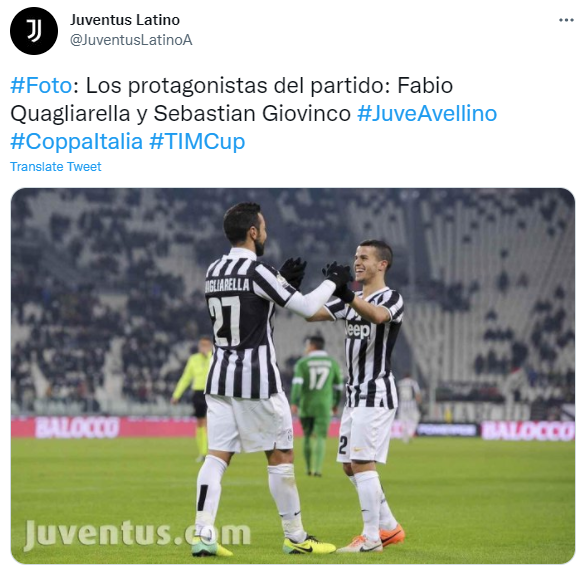The image size is (582, 582).
Task: Click the green number 17 player
Action: 317,405
